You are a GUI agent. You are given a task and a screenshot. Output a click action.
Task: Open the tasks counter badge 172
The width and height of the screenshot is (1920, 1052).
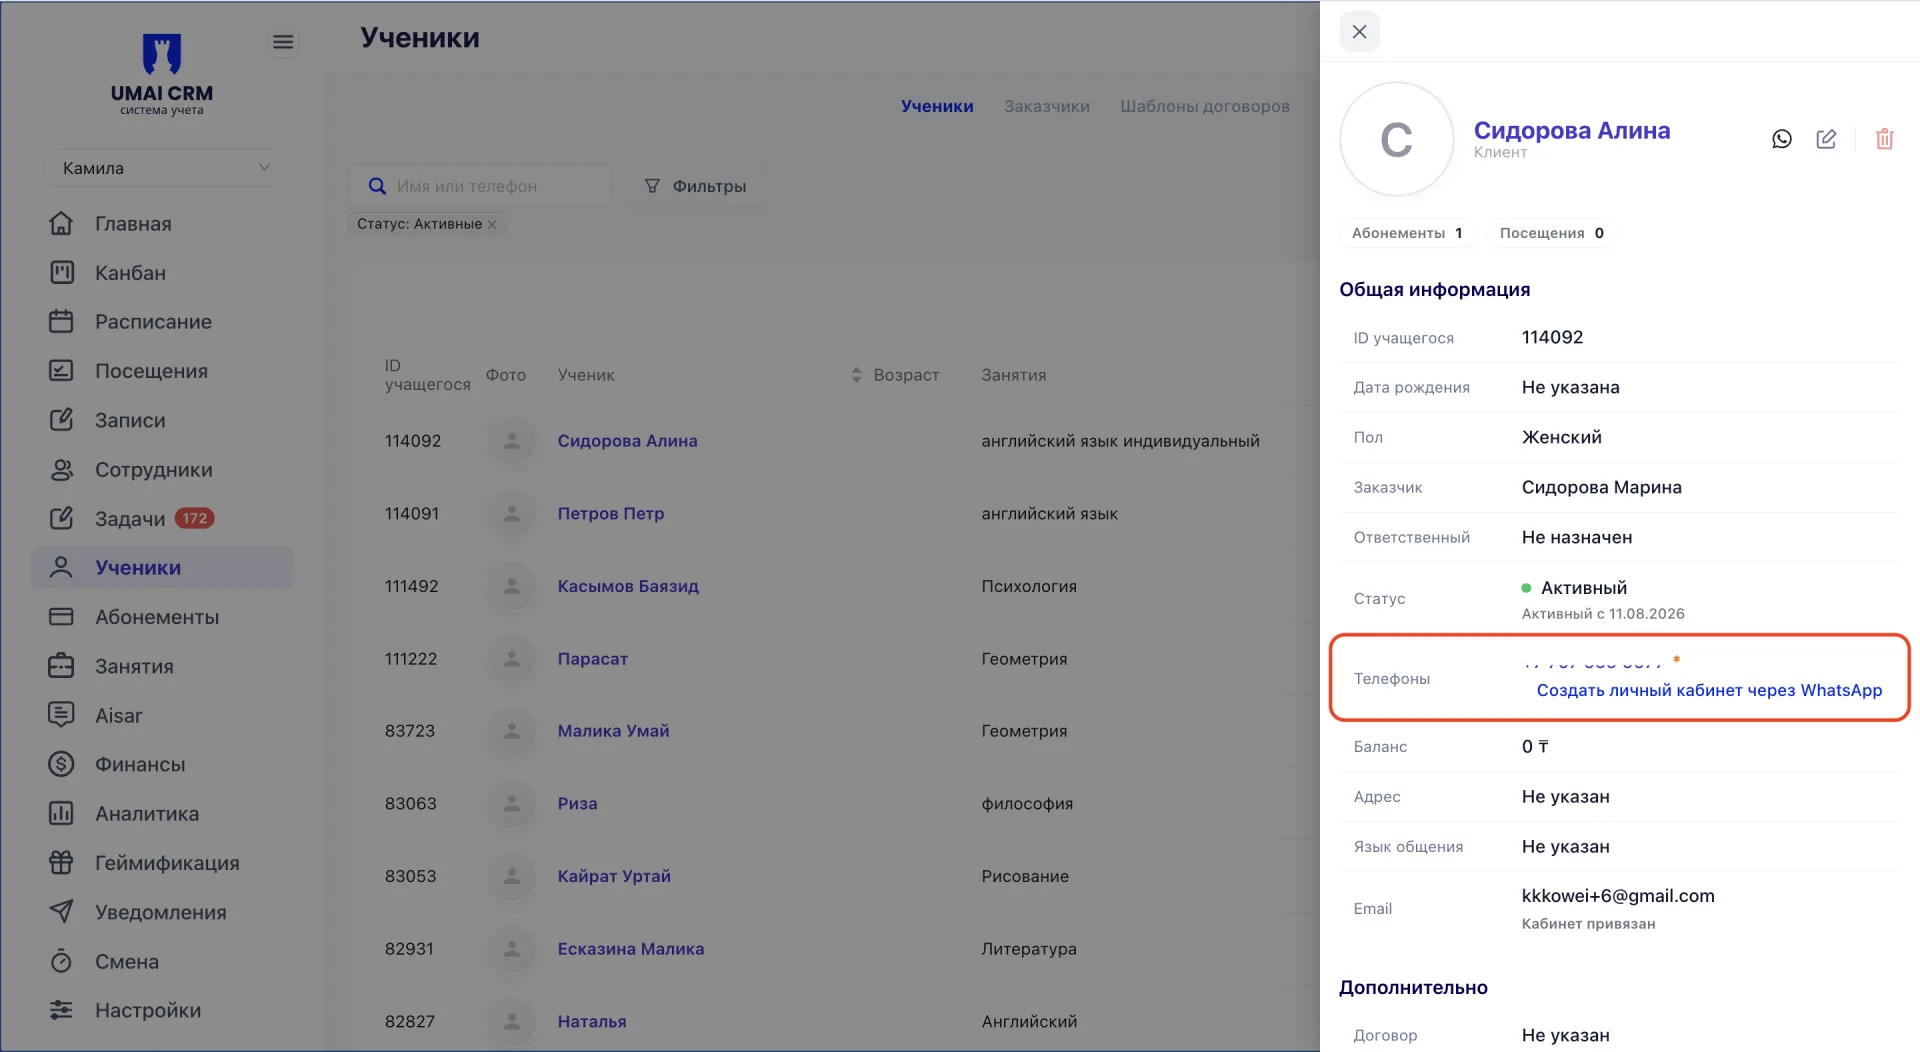tap(195, 518)
